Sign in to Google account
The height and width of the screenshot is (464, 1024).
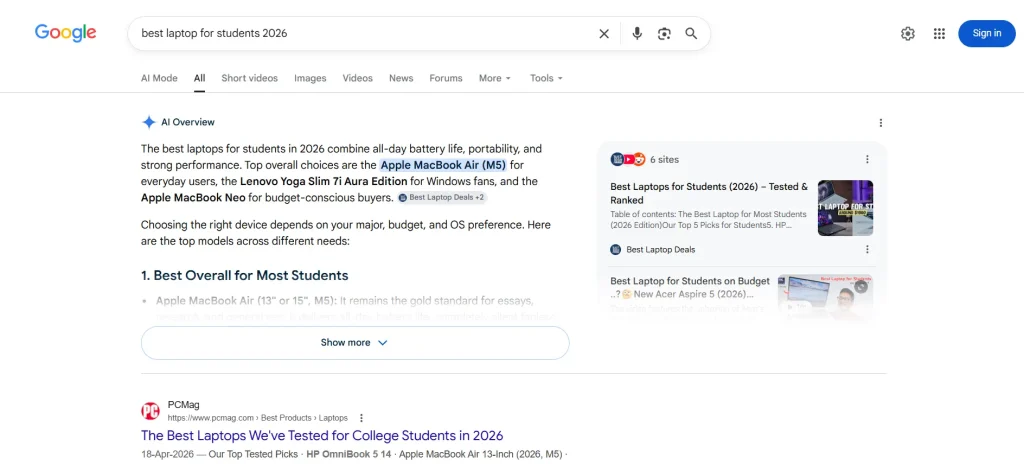pyautogui.click(x=987, y=33)
